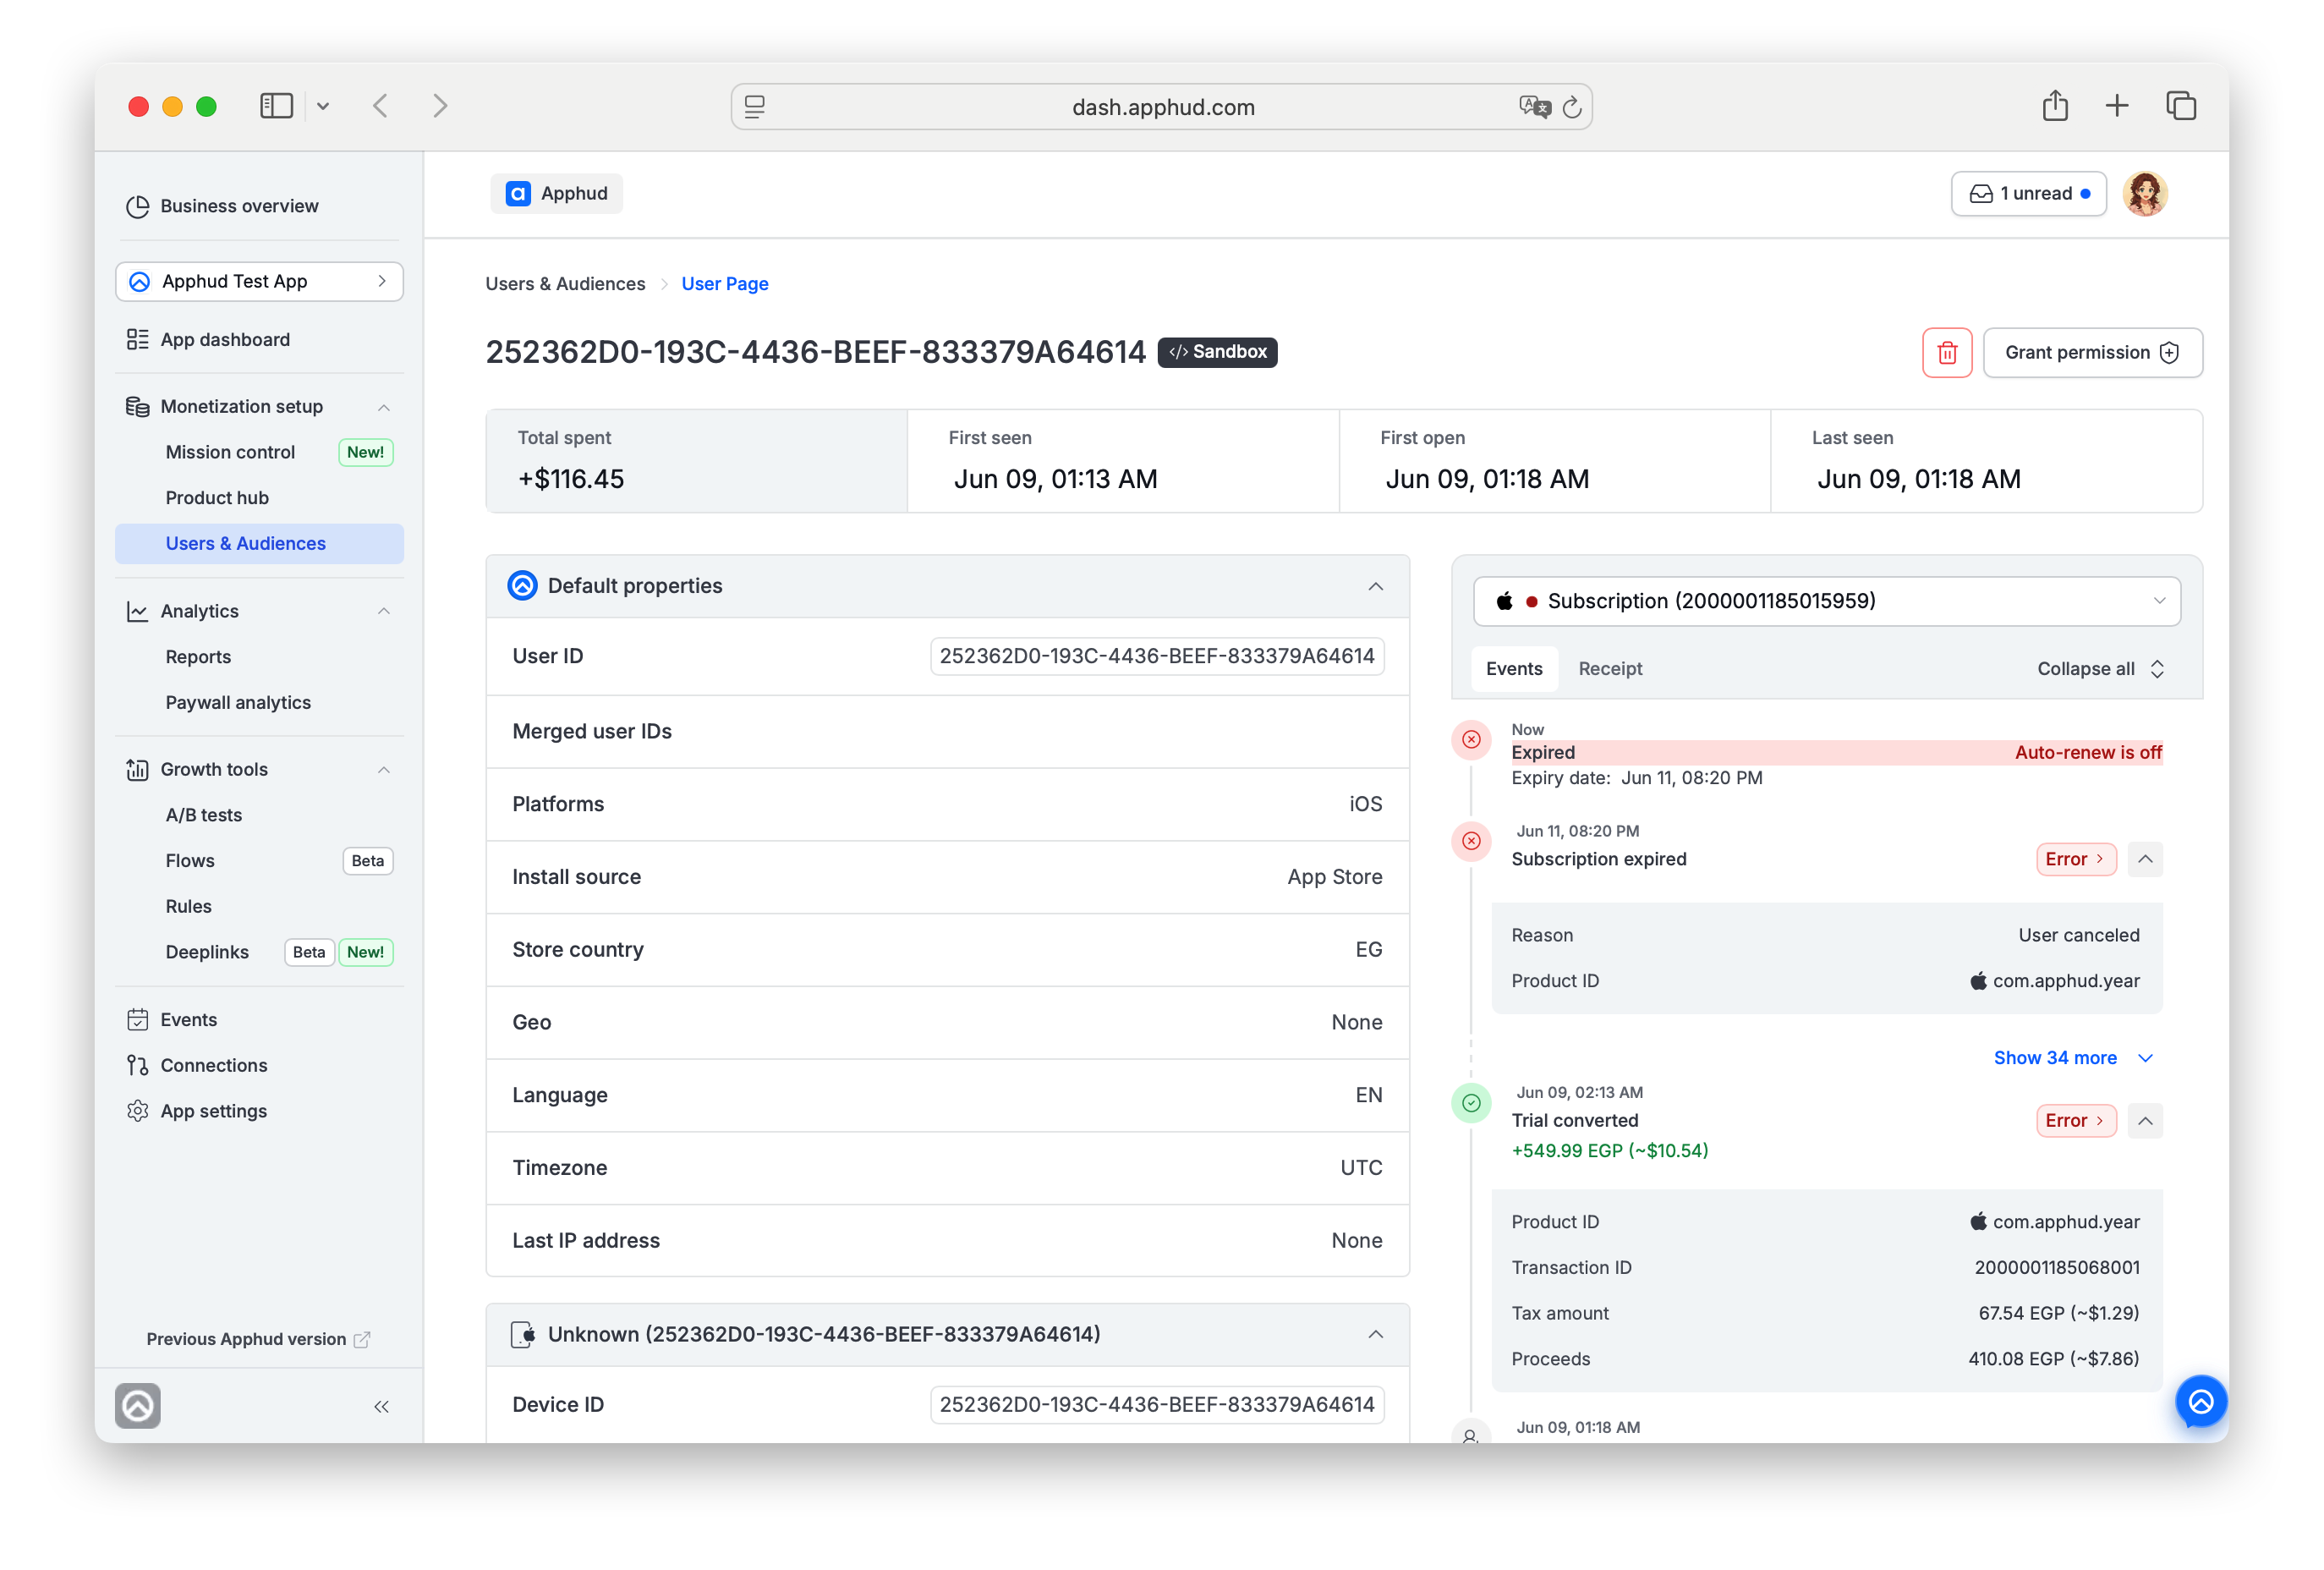Open the Apphud support chat bubble
The image size is (2324, 1570).
[2200, 1401]
